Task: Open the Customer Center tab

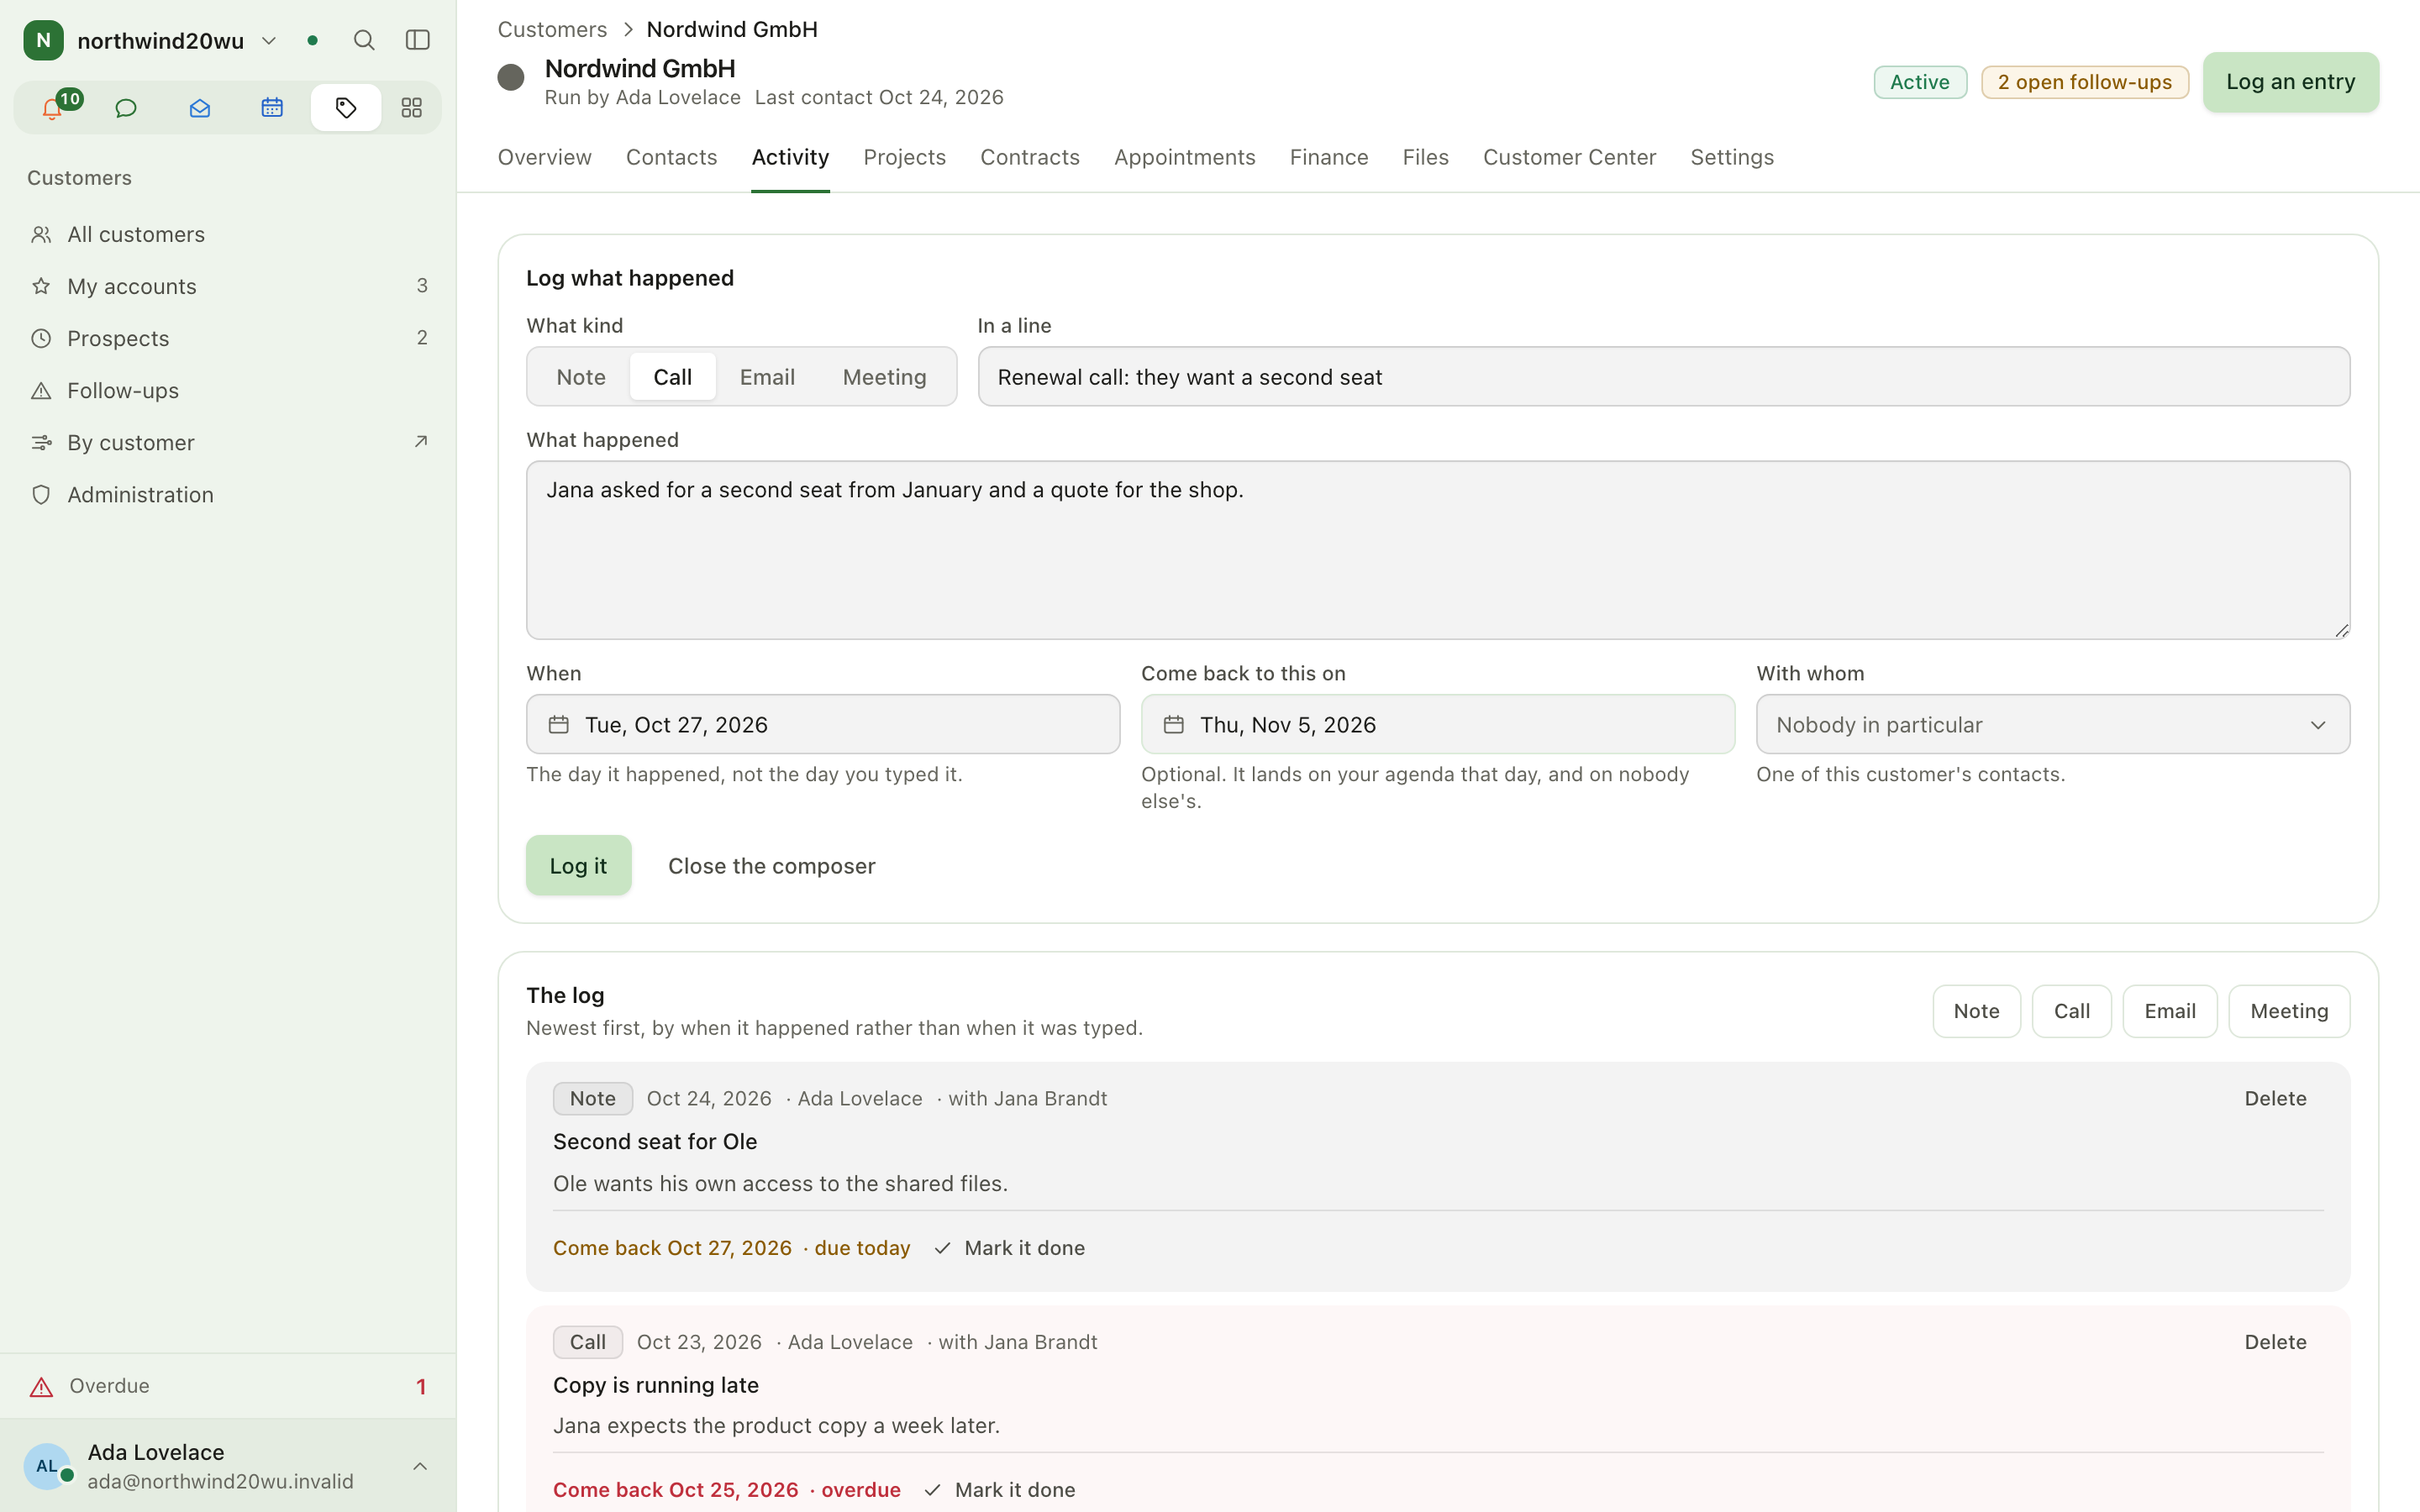Action: 1569,157
